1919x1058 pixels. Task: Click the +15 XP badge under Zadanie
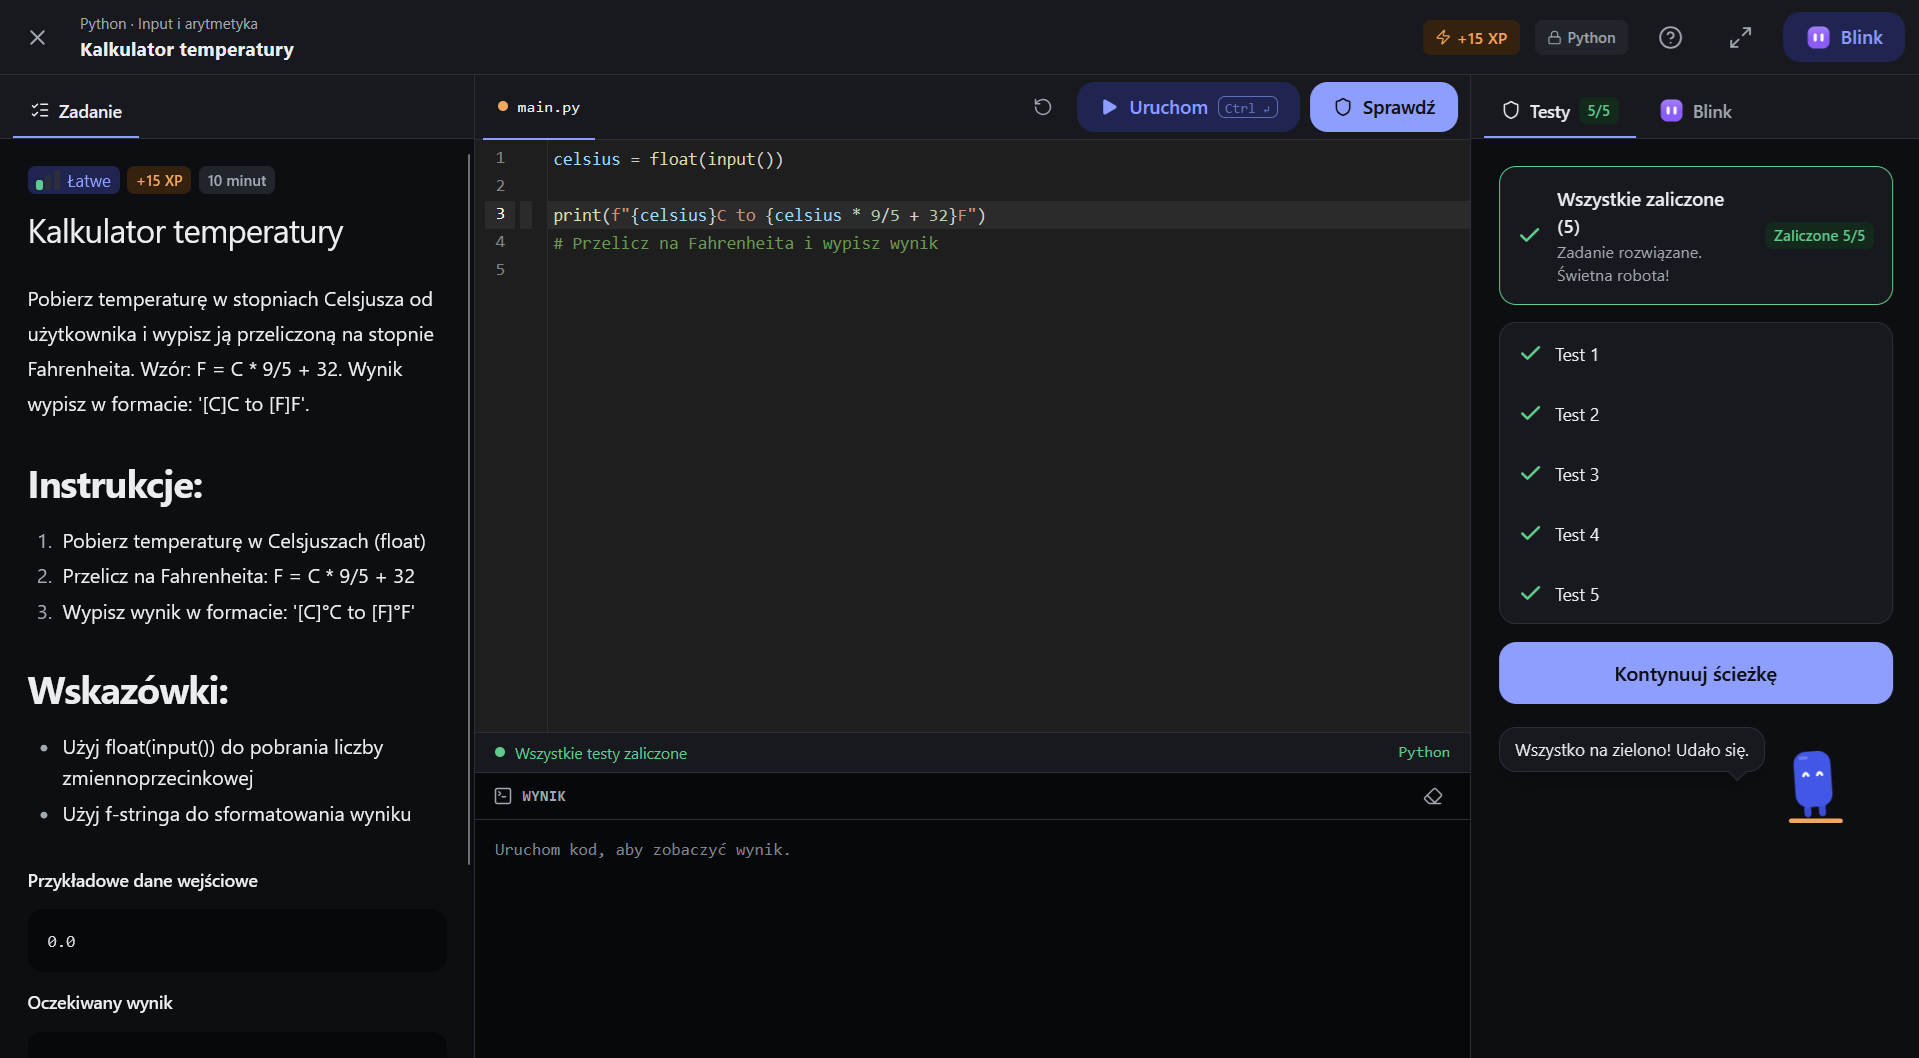coord(159,181)
